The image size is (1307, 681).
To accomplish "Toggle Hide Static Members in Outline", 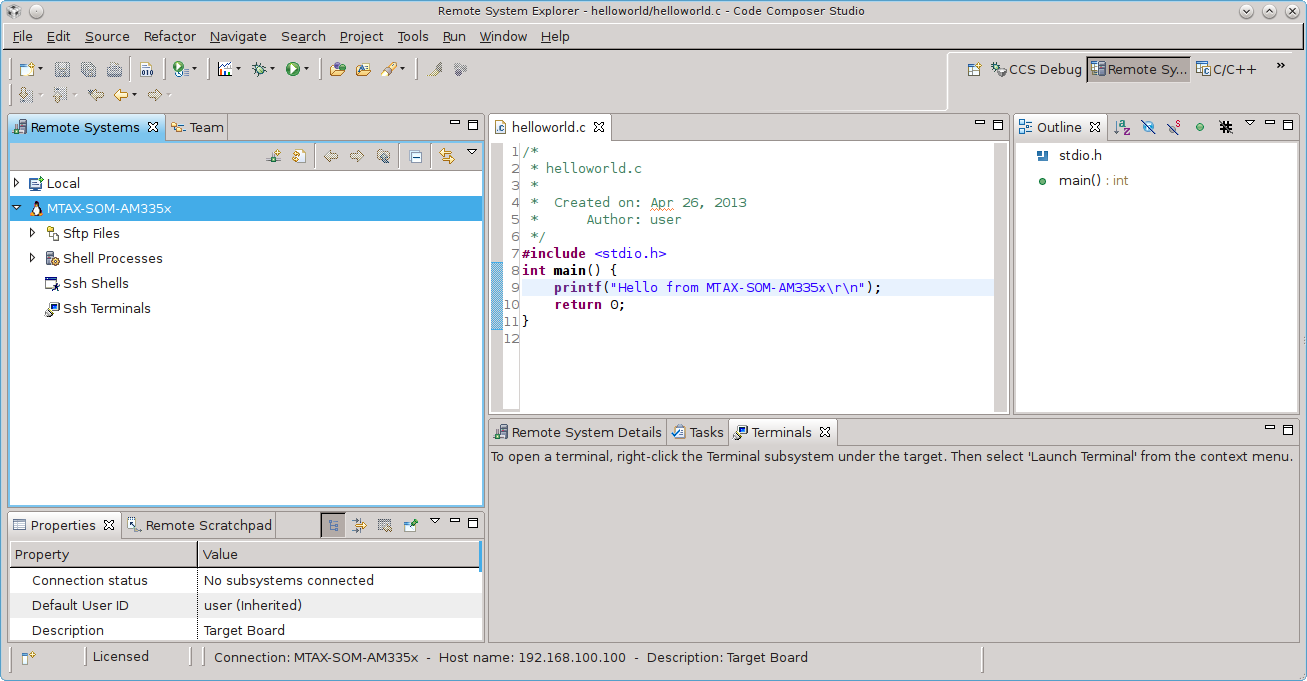I will [1174, 127].
